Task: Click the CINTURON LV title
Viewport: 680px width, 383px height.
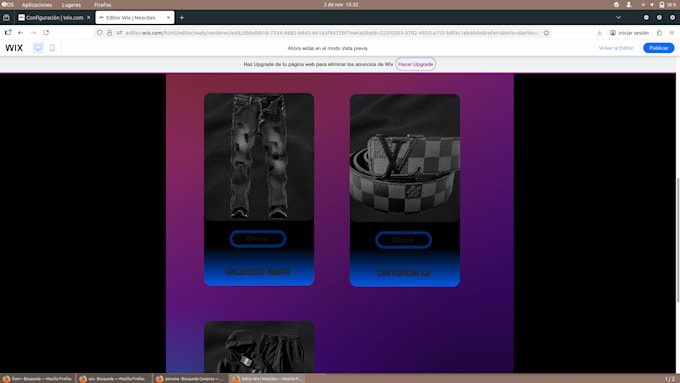Action: [404, 273]
